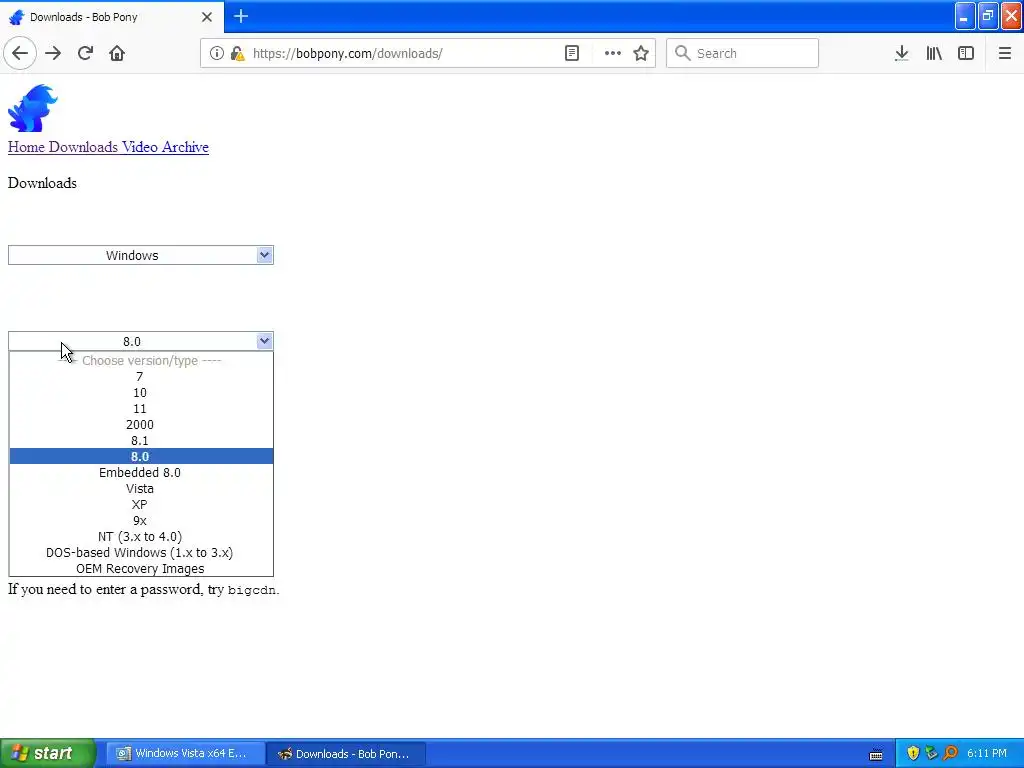Toggle reader view icon in address bar
This screenshot has height=768, width=1024.
click(x=571, y=53)
